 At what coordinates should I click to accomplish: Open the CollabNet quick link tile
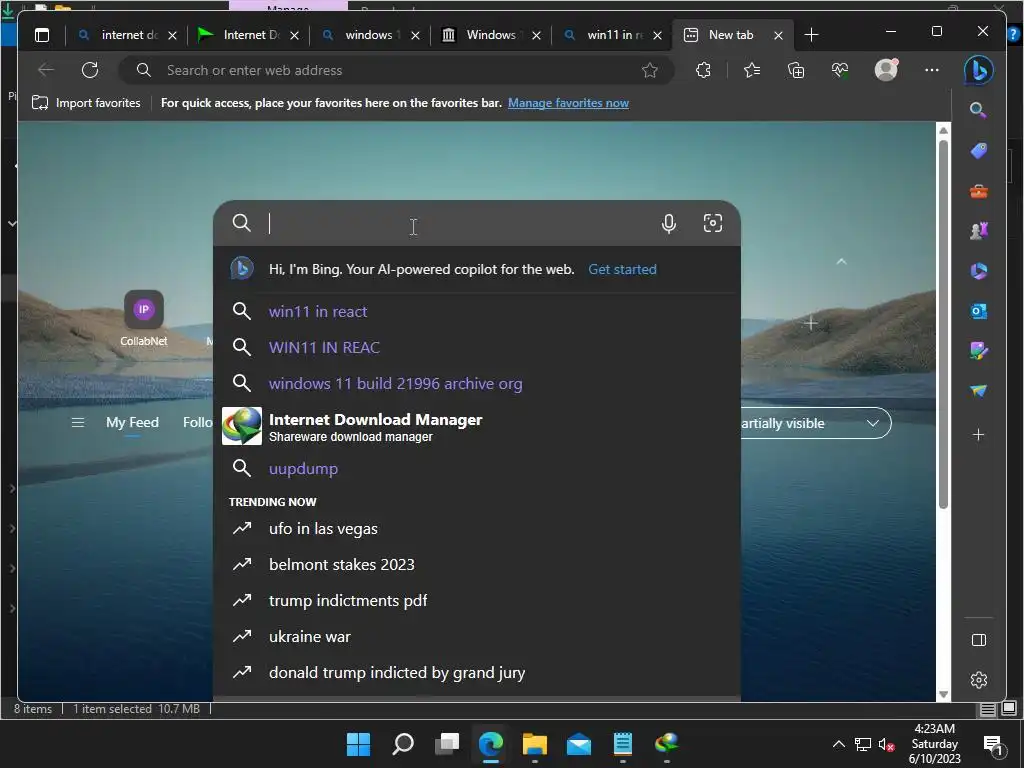[144, 319]
